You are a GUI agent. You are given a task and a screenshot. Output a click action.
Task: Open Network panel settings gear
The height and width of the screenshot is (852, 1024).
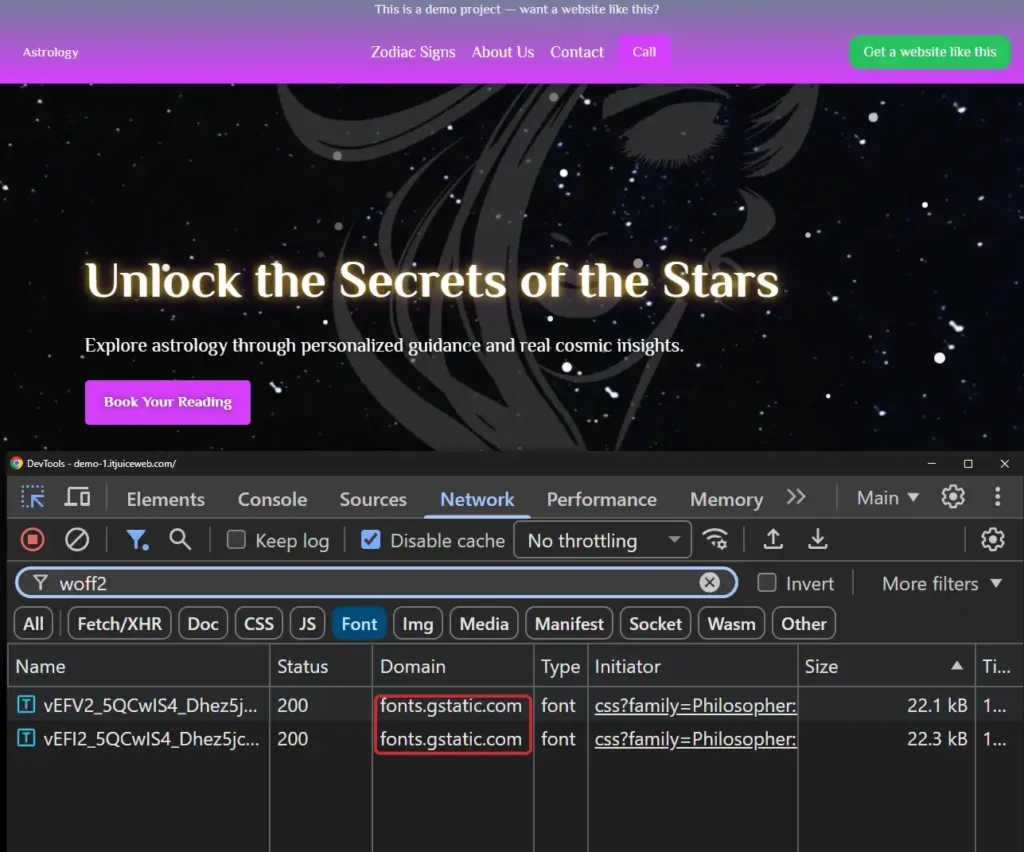tap(992, 539)
